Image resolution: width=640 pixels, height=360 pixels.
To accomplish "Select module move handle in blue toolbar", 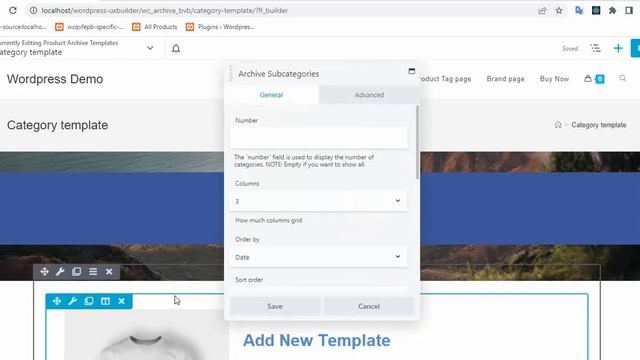I will click(x=57, y=301).
